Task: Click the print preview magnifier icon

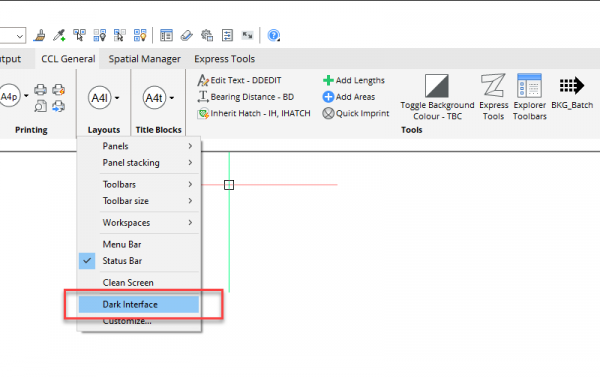Action: [x=41, y=106]
